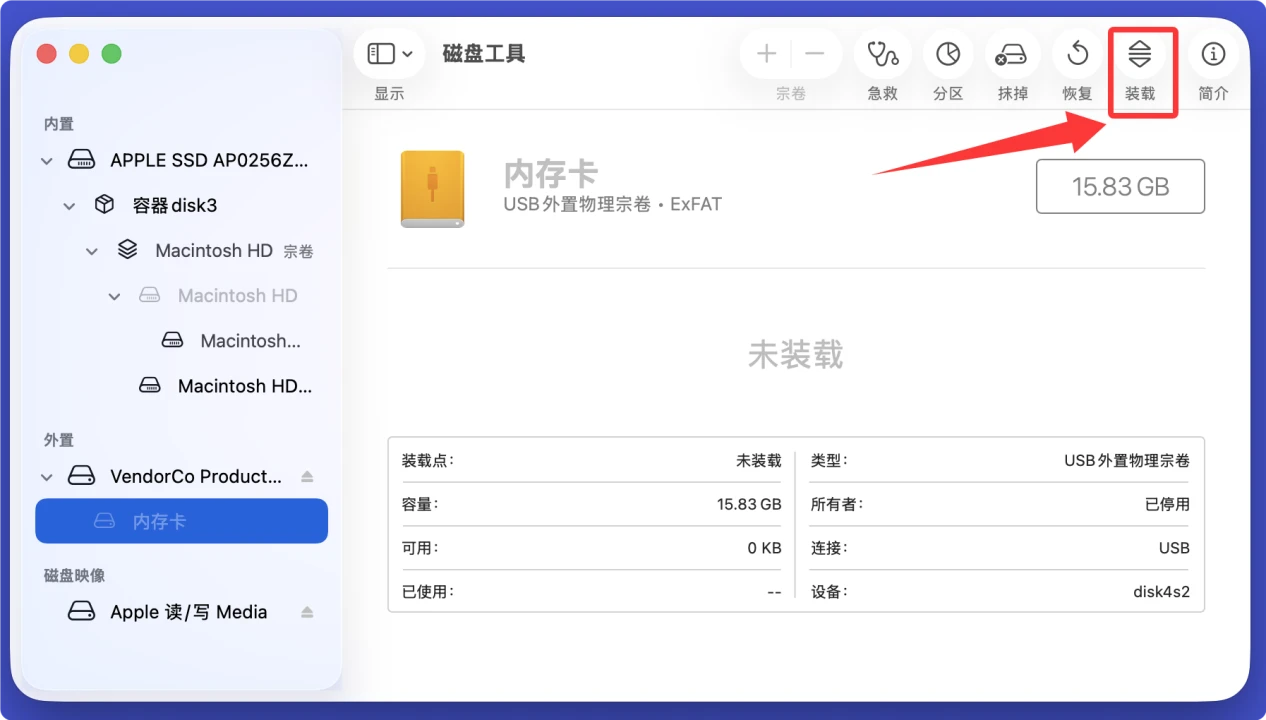Run 急救 (First Aid) on the disk
This screenshot has height=720, width=1266.
click(x=882, y=54)
